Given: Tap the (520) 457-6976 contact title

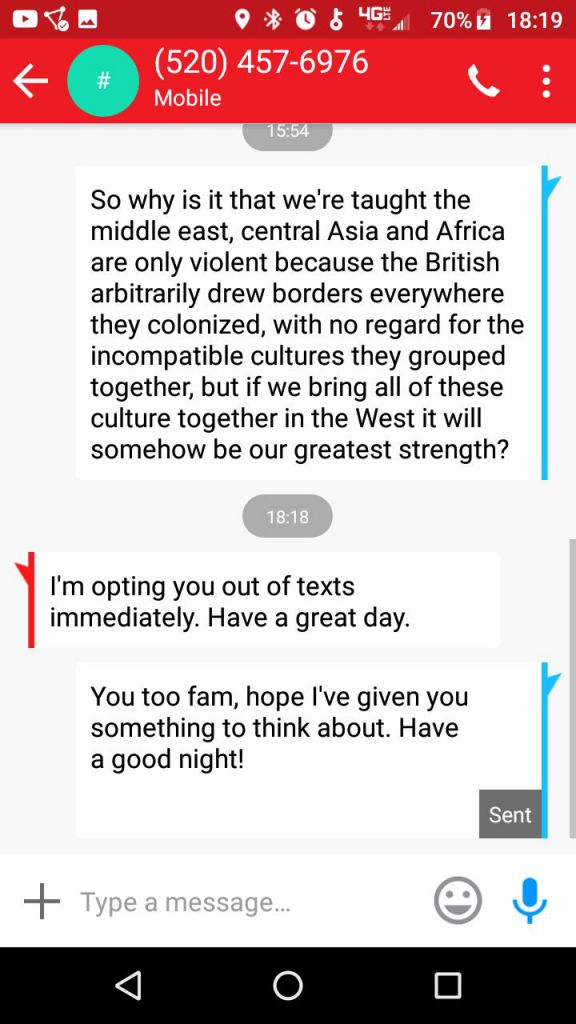Looking at the screenshot, I should coord(261,63).
